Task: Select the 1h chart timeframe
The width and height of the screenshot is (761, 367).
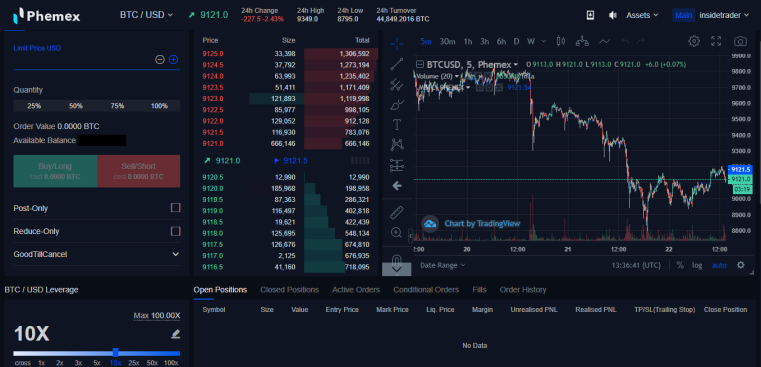Action: click(468, 42)
